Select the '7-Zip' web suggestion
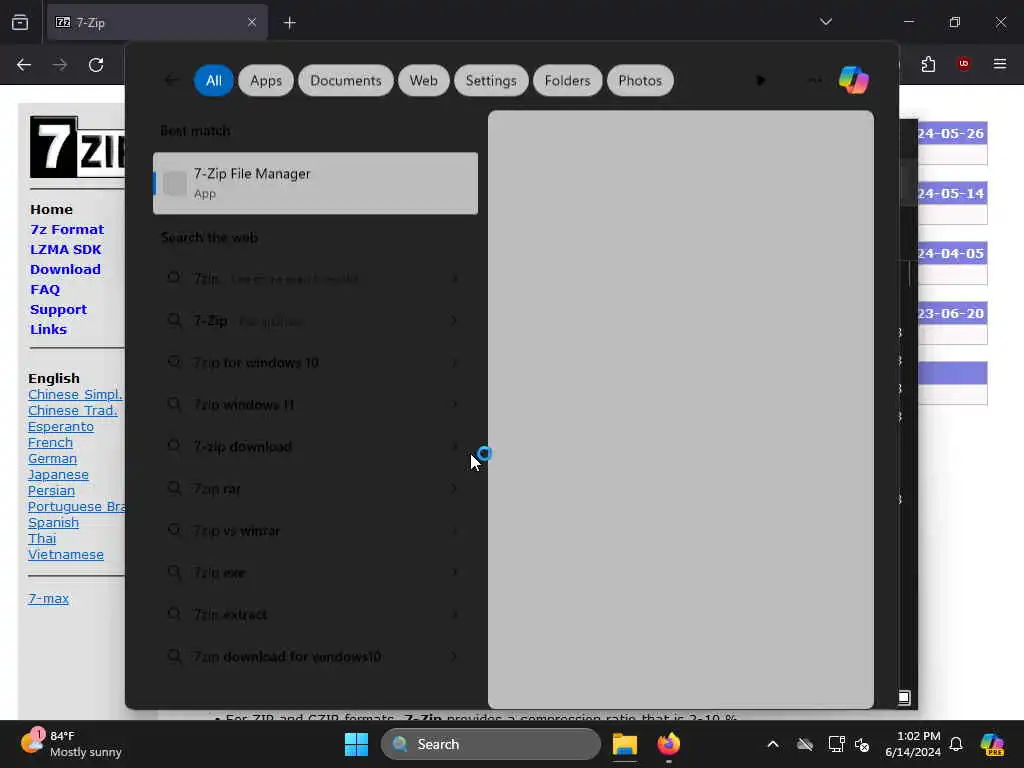This screenshot has width=1024, height=768. (315, 321)
